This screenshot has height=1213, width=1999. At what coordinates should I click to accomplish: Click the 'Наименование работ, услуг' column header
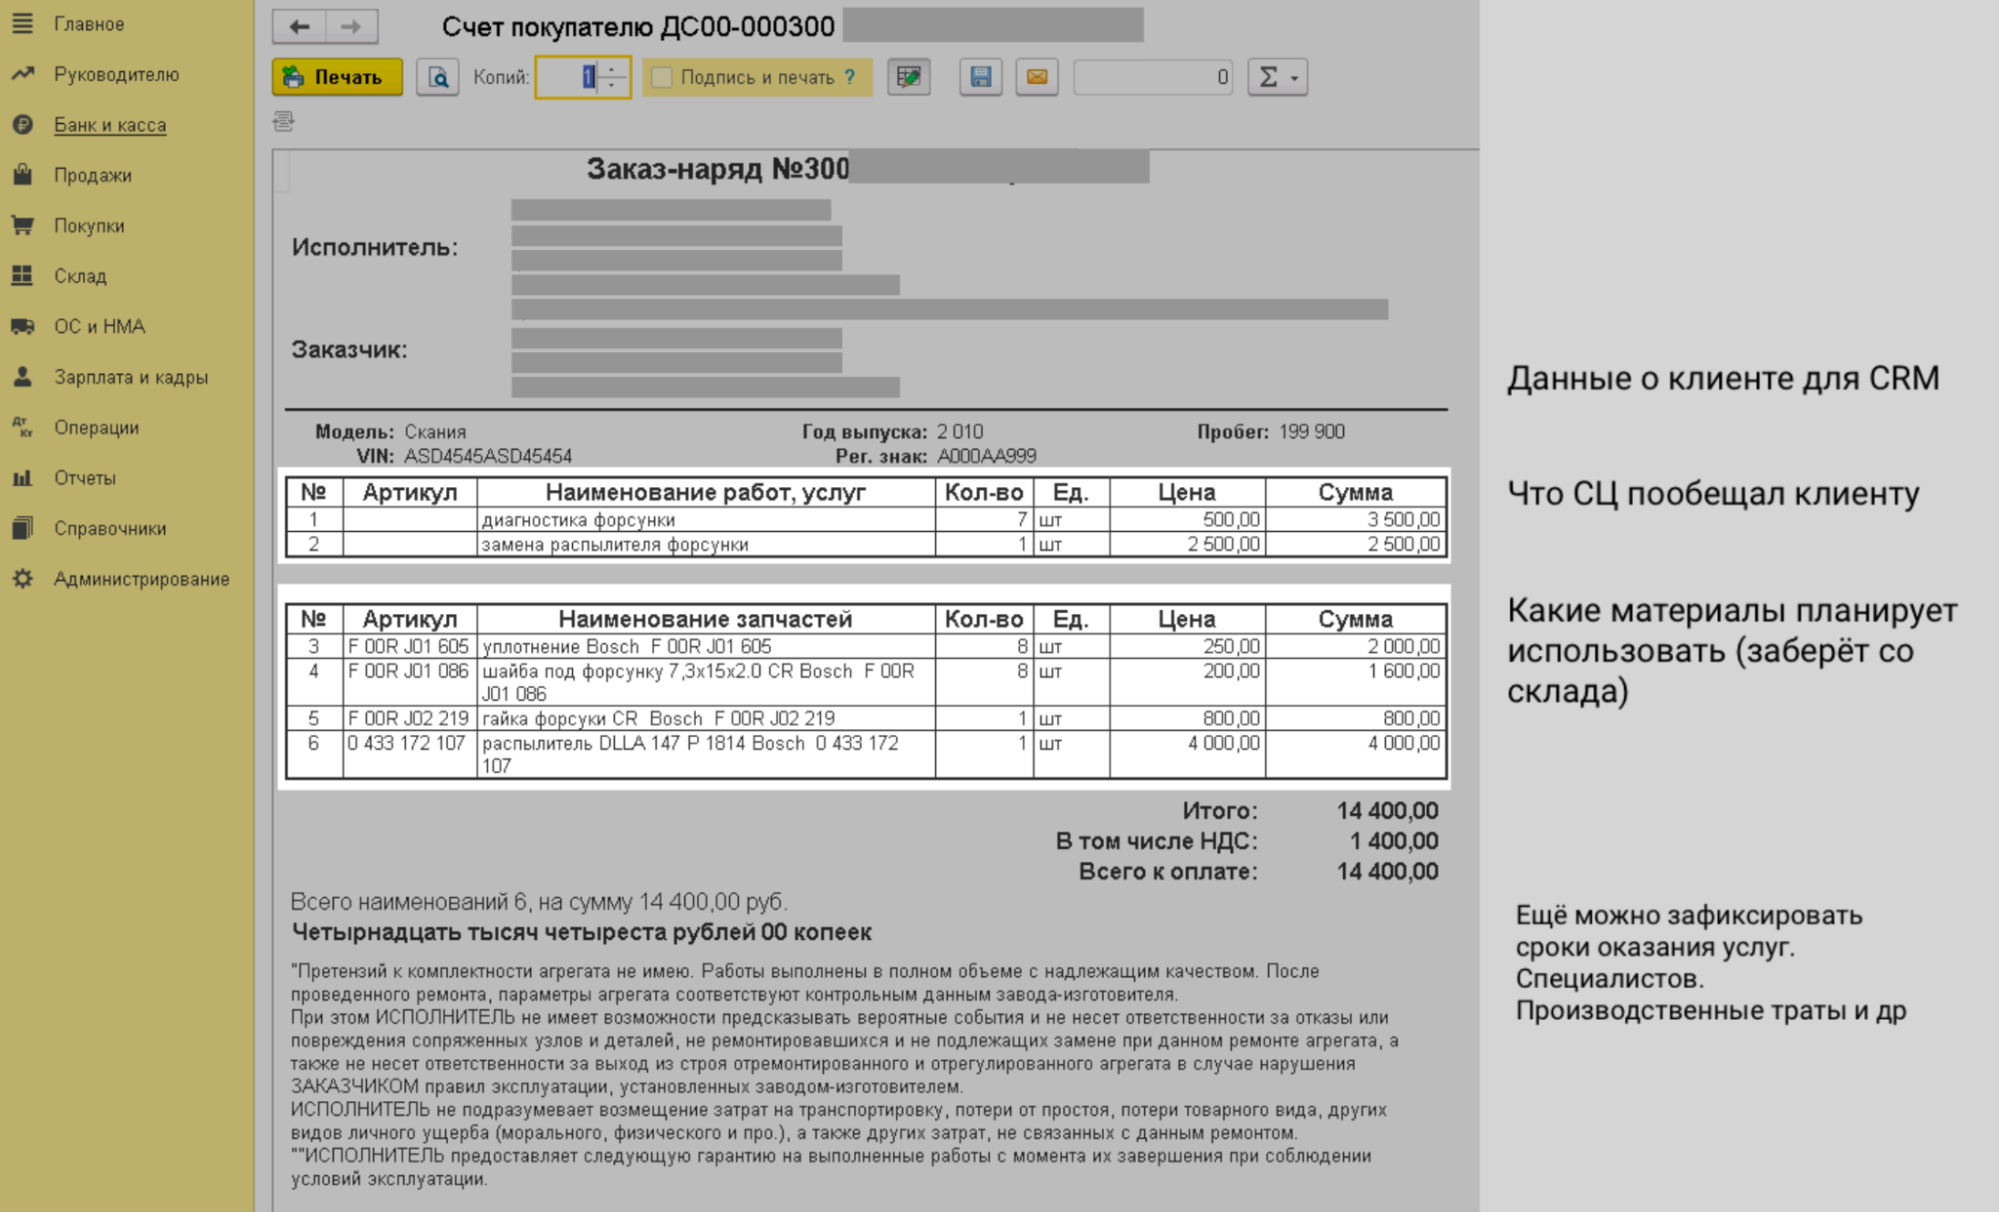pyautogui.click(x=706, y=492)
